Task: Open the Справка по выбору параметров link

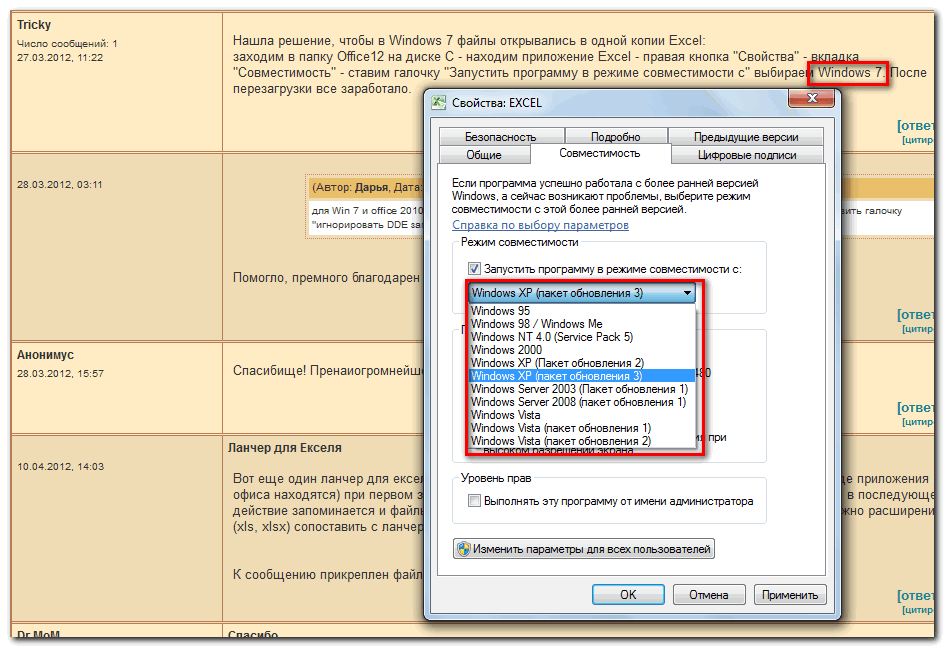Action: tap(540, 225)
